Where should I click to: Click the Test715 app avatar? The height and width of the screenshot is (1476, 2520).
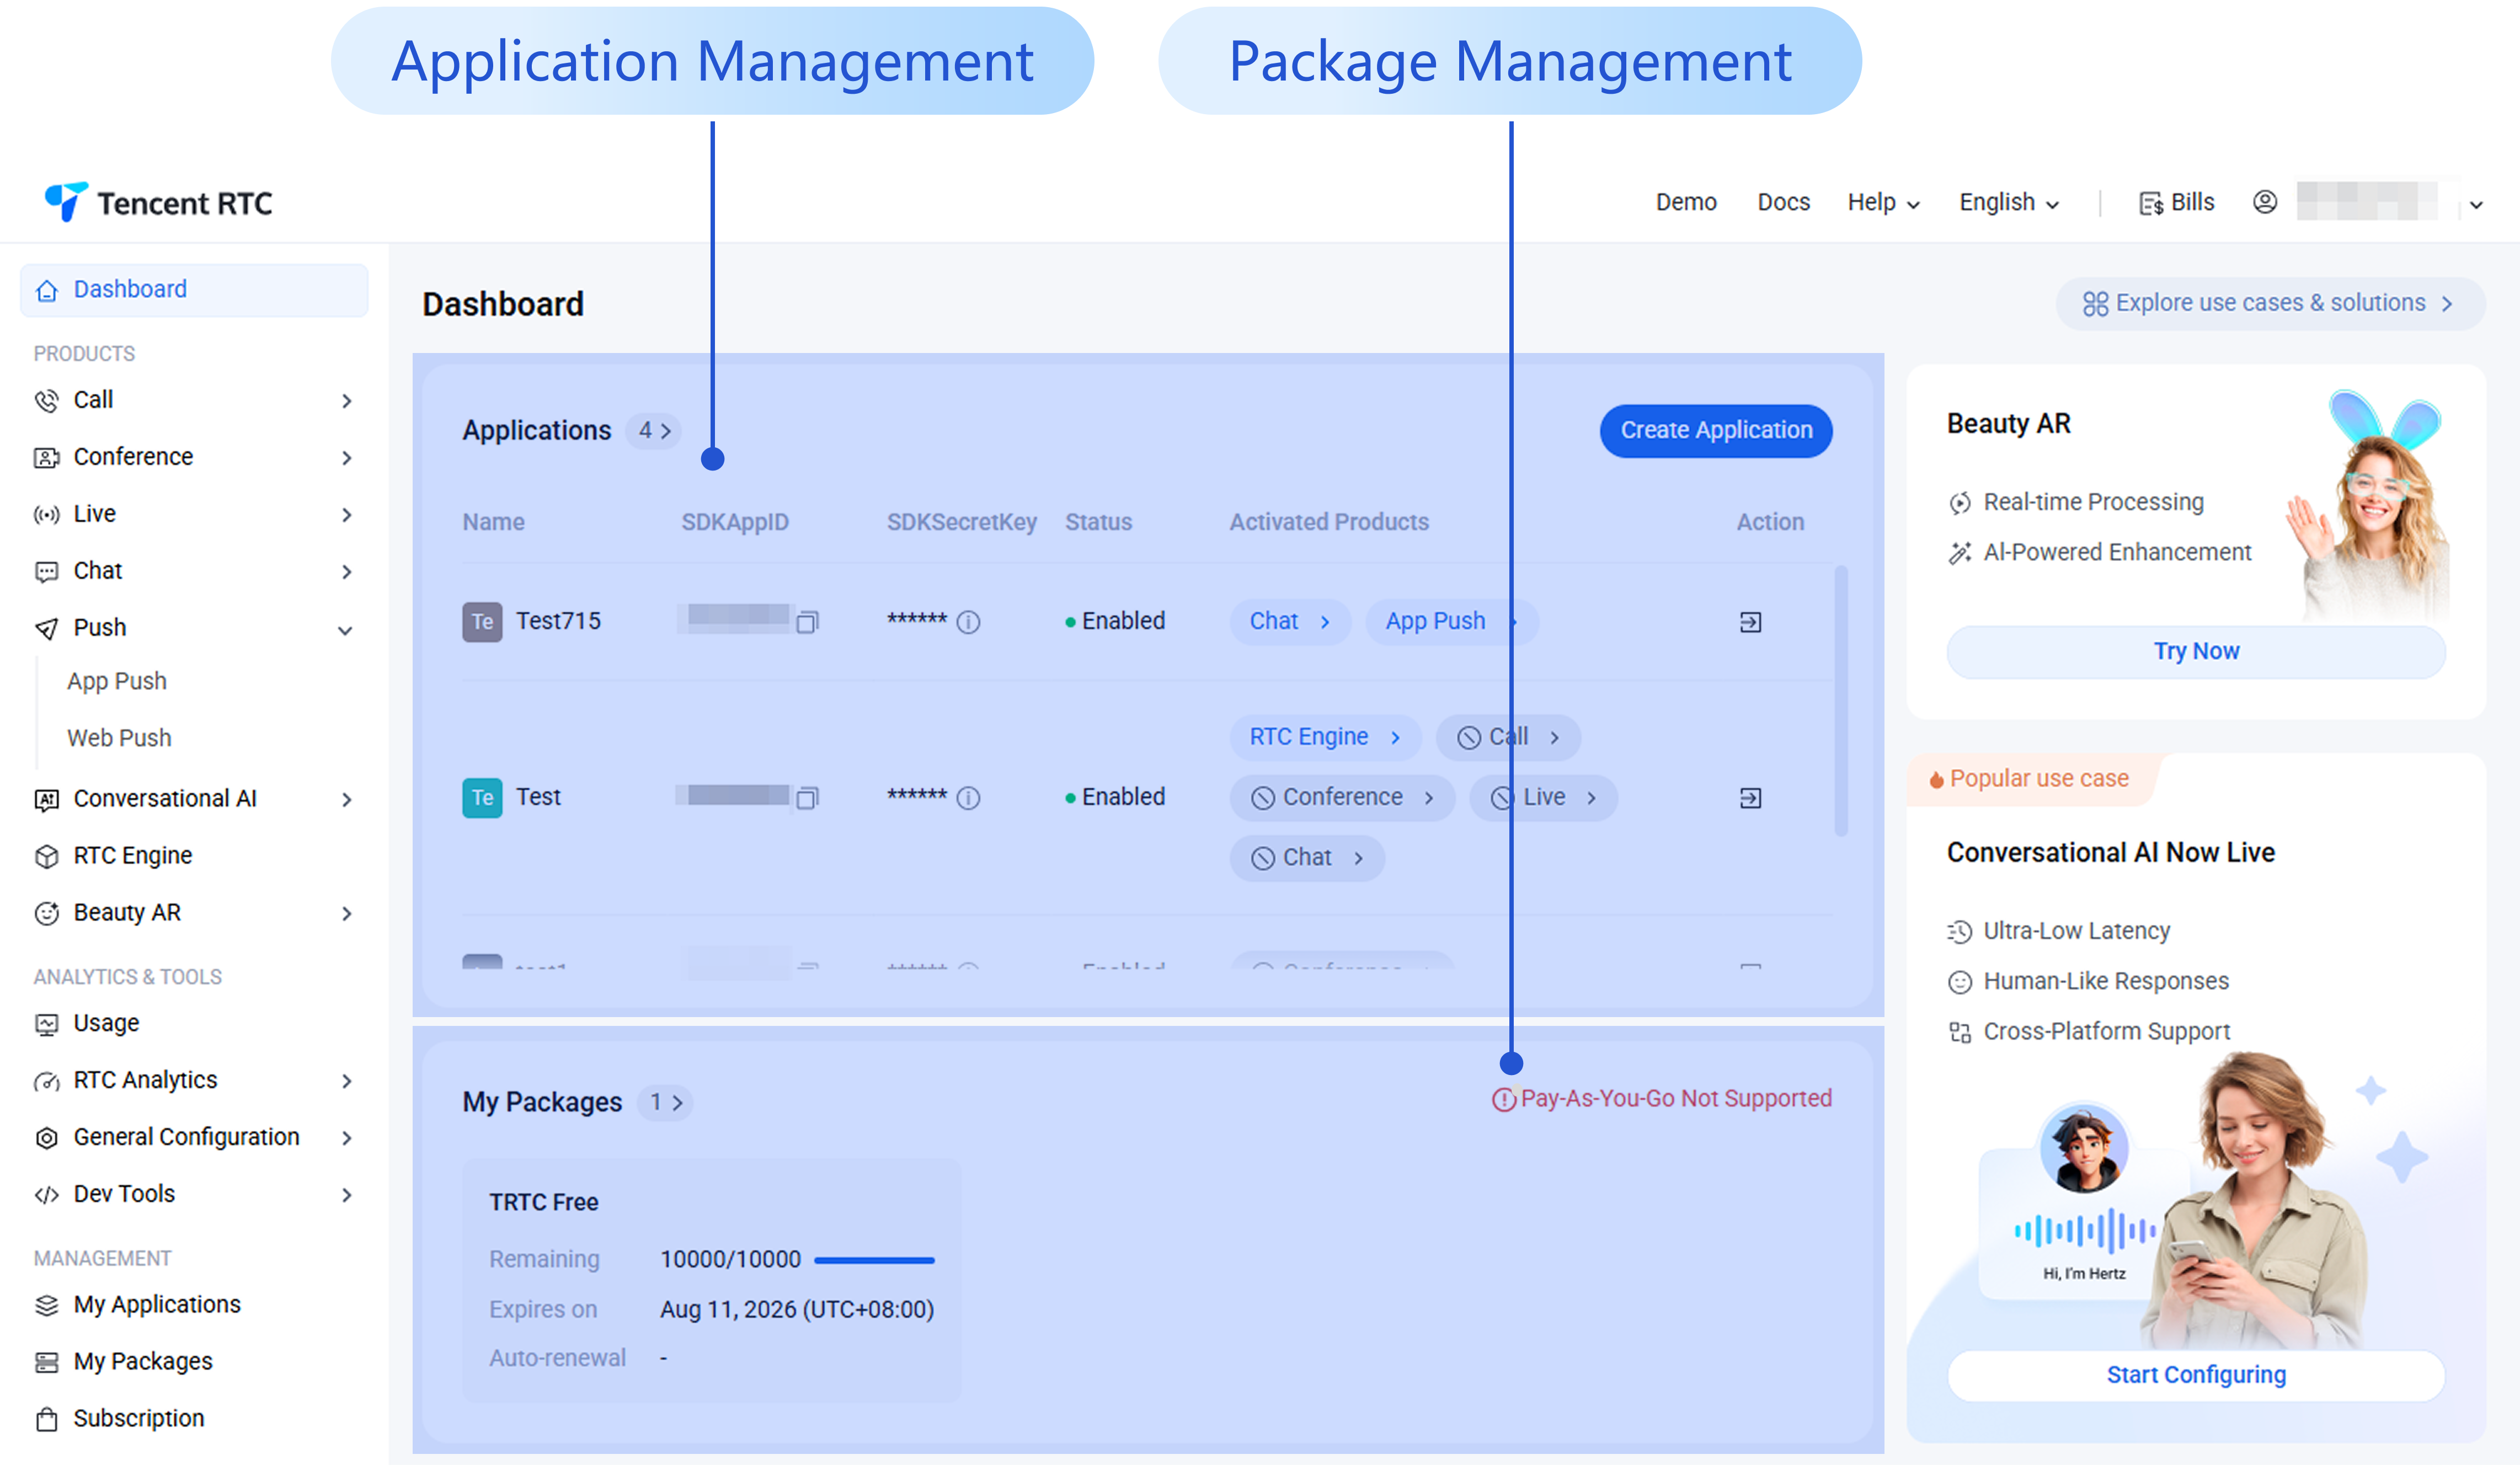pyautogui.click(x=482, y=622)
